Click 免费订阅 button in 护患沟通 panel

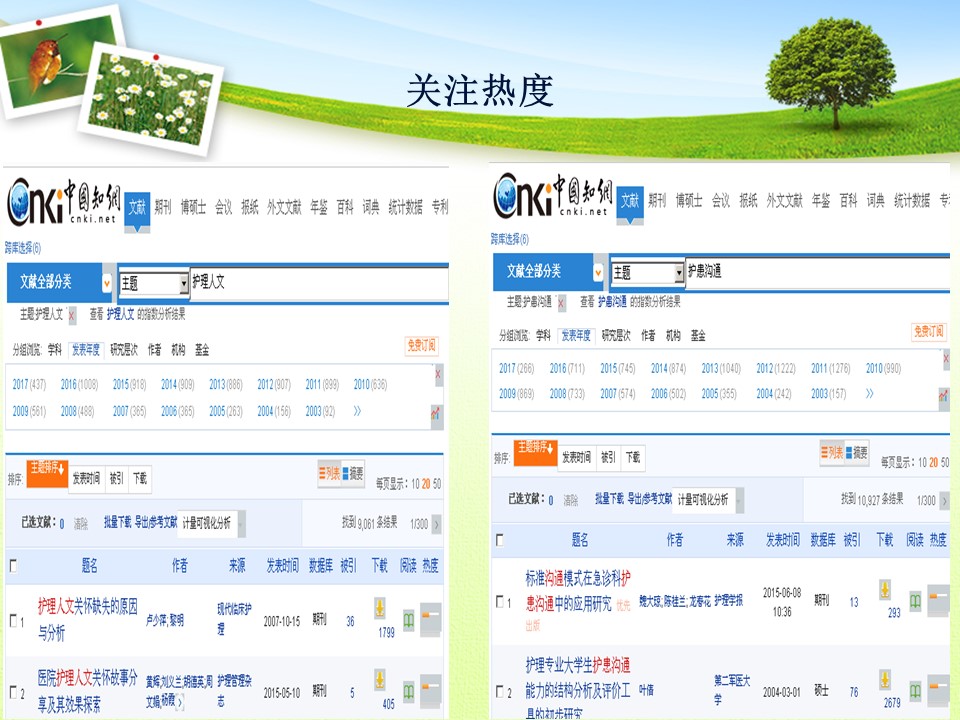928,332
